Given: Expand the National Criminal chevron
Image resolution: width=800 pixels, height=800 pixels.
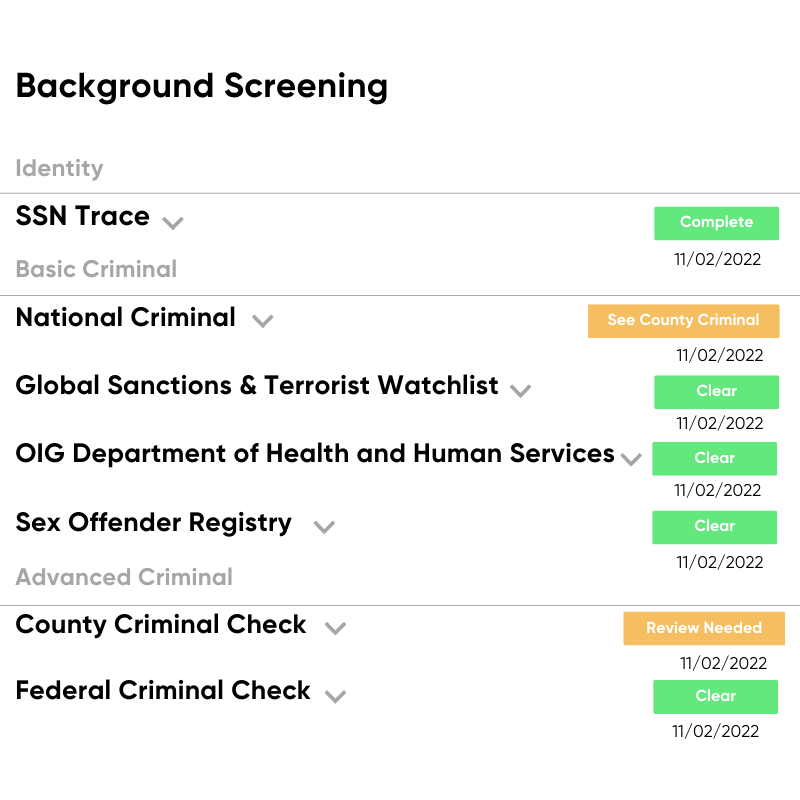Looking at the screenshot, I should (263, 321).
